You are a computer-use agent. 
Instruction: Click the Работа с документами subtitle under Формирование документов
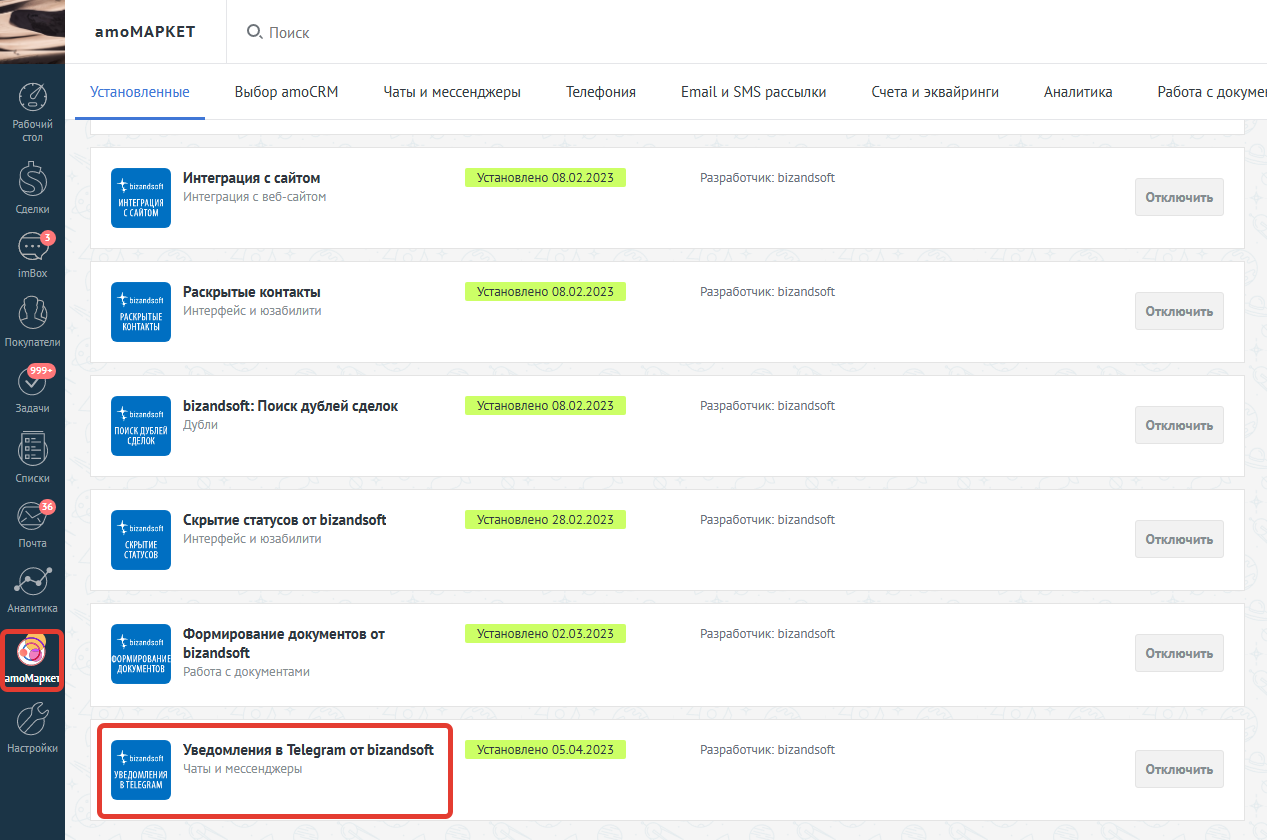click(x=246, y=672)
